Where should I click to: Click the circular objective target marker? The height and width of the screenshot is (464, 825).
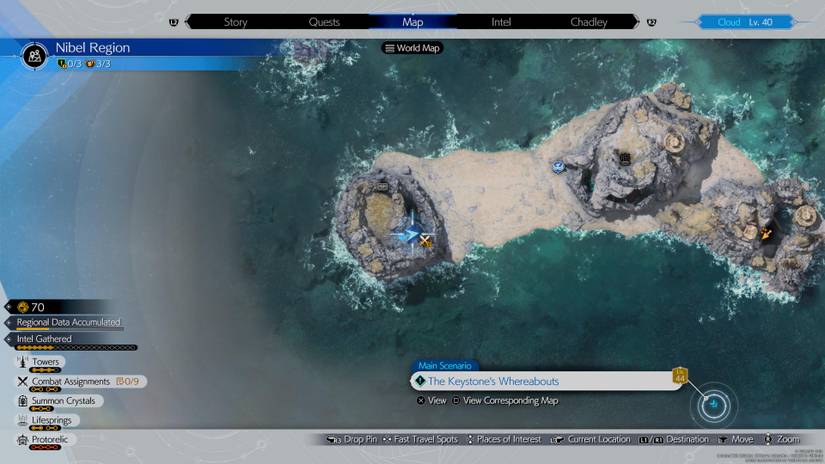point(714,405)
